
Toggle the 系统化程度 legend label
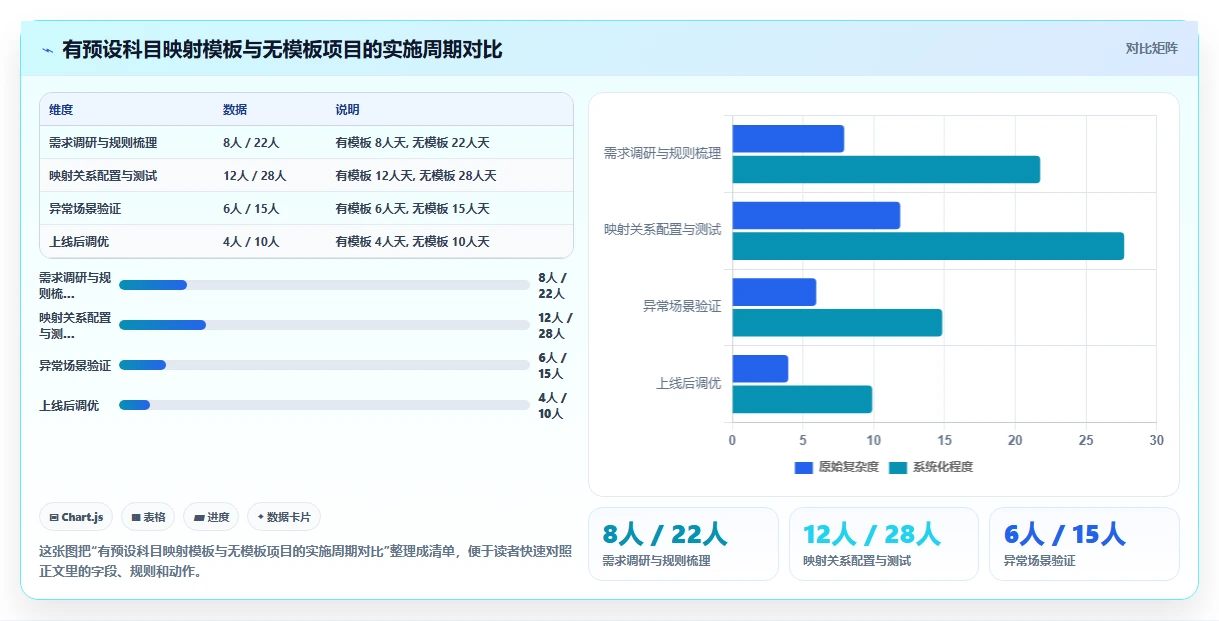click(943, 467)
